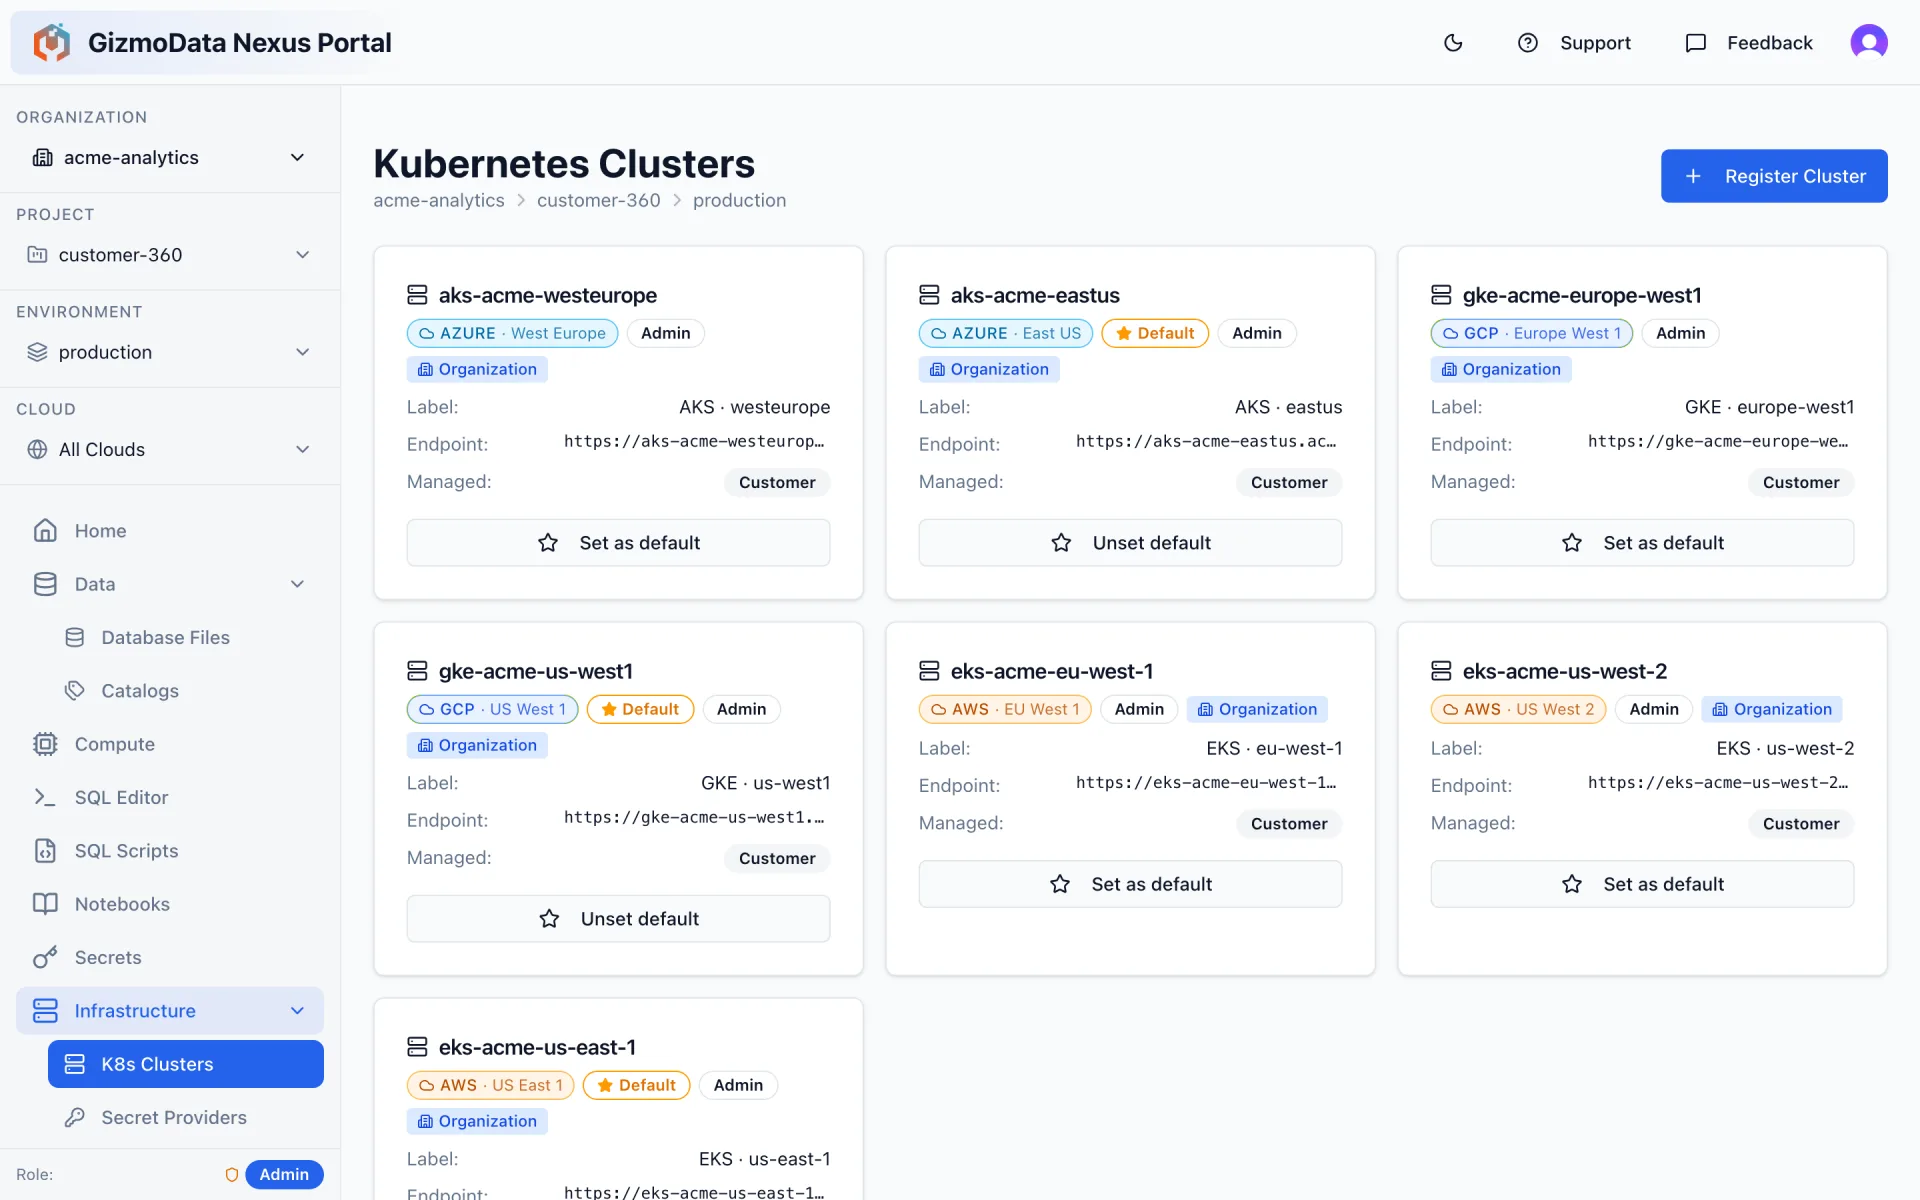Image resolution: width=1920 pixels, height=1200 pixels.
Task: Open the customer-360 project dropdown
Action: 170,255
